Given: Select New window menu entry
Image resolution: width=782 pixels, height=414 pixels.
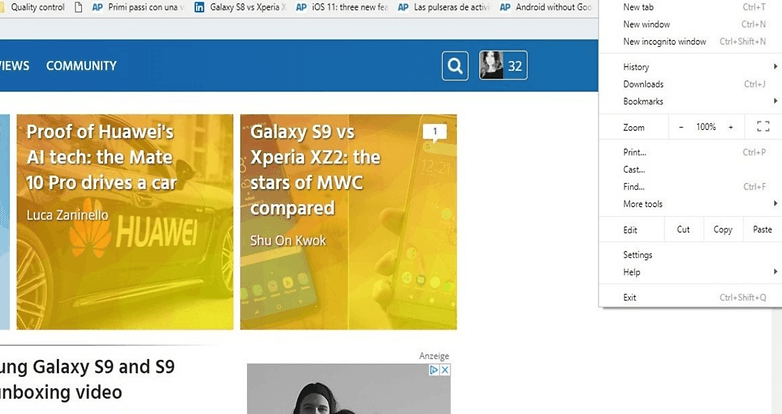Looking at the screenshot, I should 690,24.
